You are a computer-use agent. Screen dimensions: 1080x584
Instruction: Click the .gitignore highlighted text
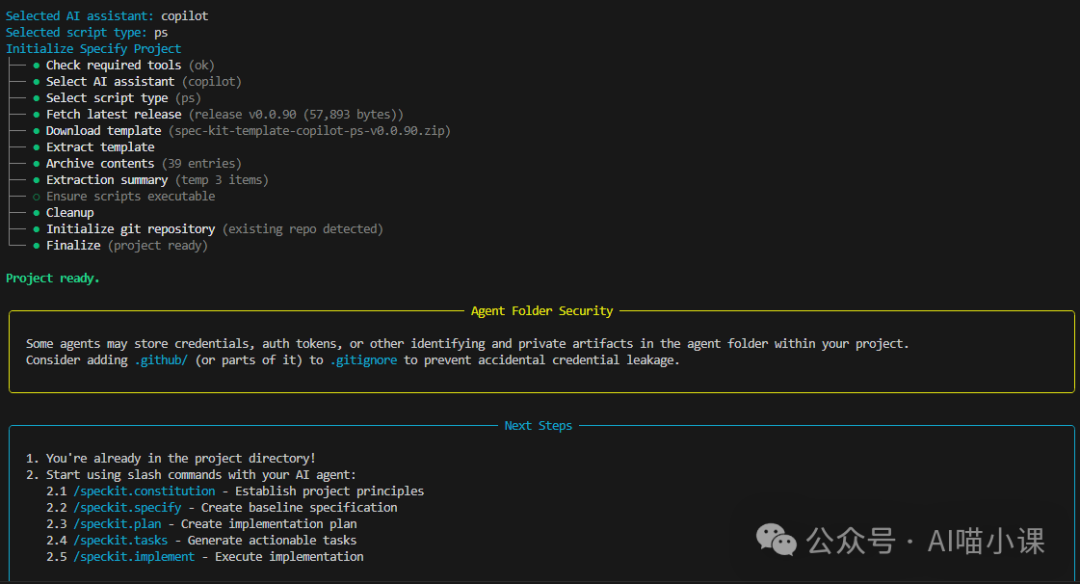(364, 360)
